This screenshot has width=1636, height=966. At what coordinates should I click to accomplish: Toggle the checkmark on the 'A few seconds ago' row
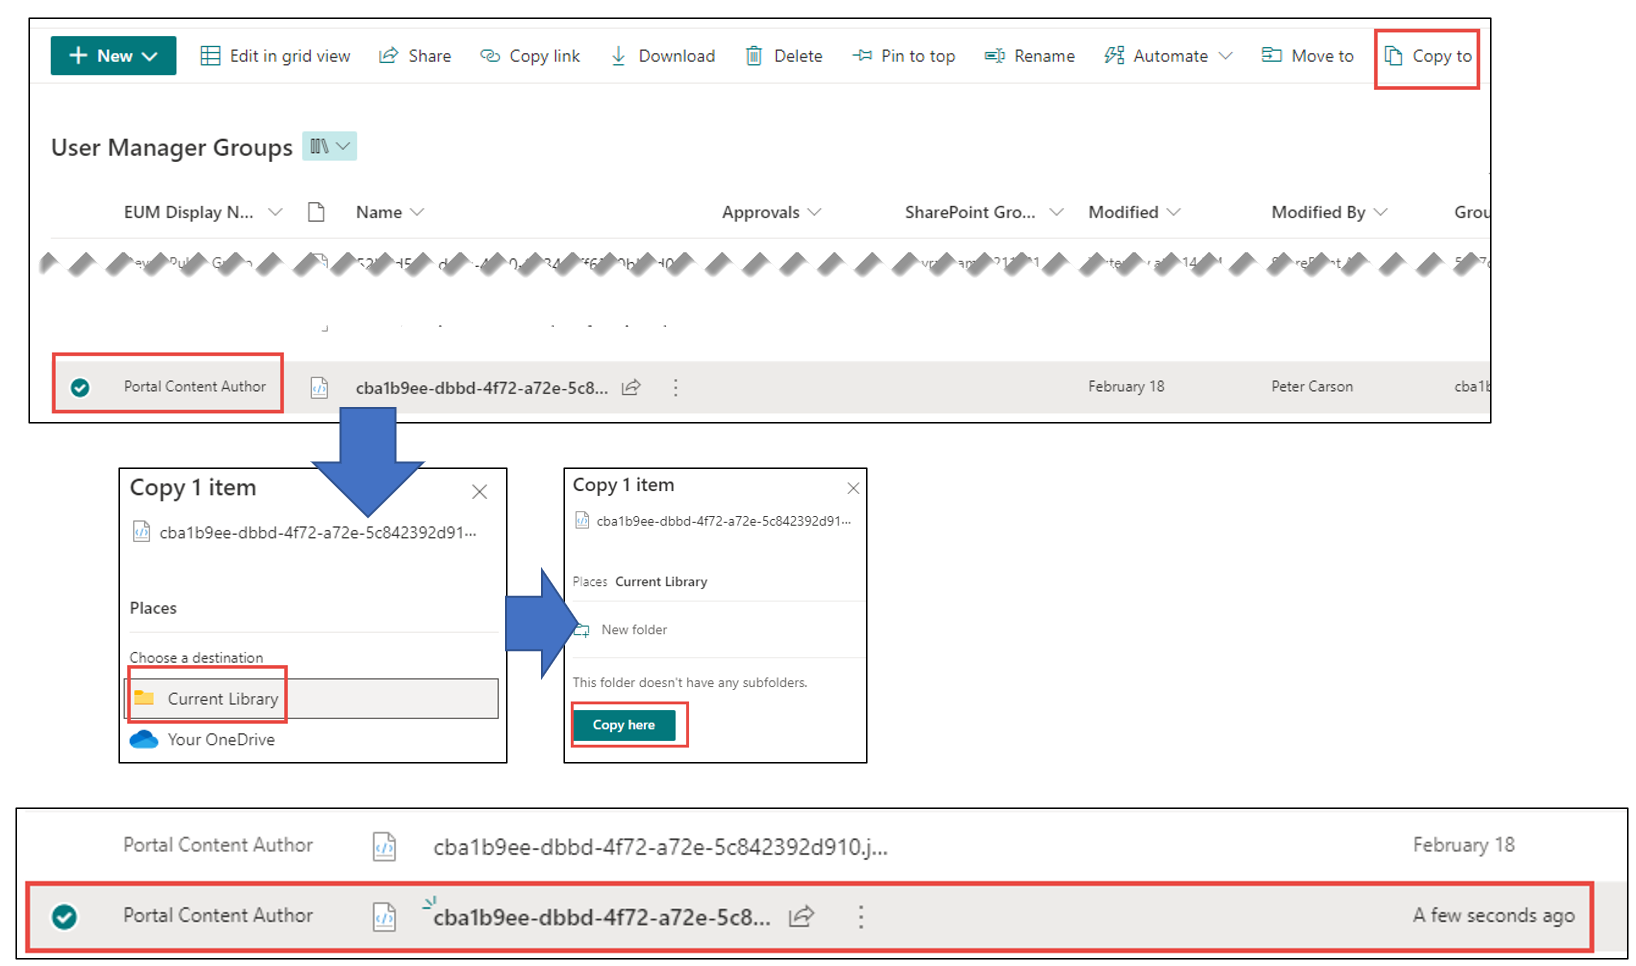[x=65, y=916]
